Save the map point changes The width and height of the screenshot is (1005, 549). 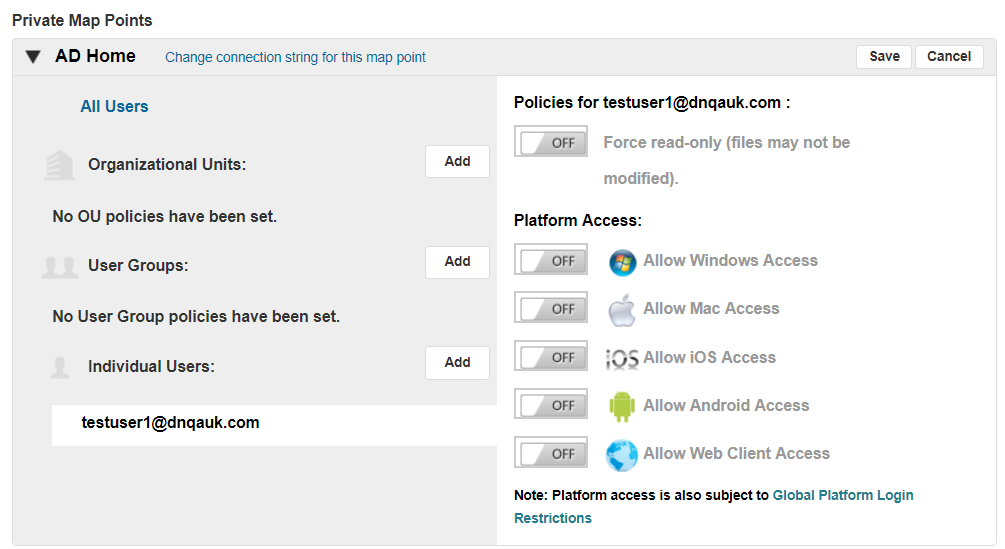pos(884,57)
